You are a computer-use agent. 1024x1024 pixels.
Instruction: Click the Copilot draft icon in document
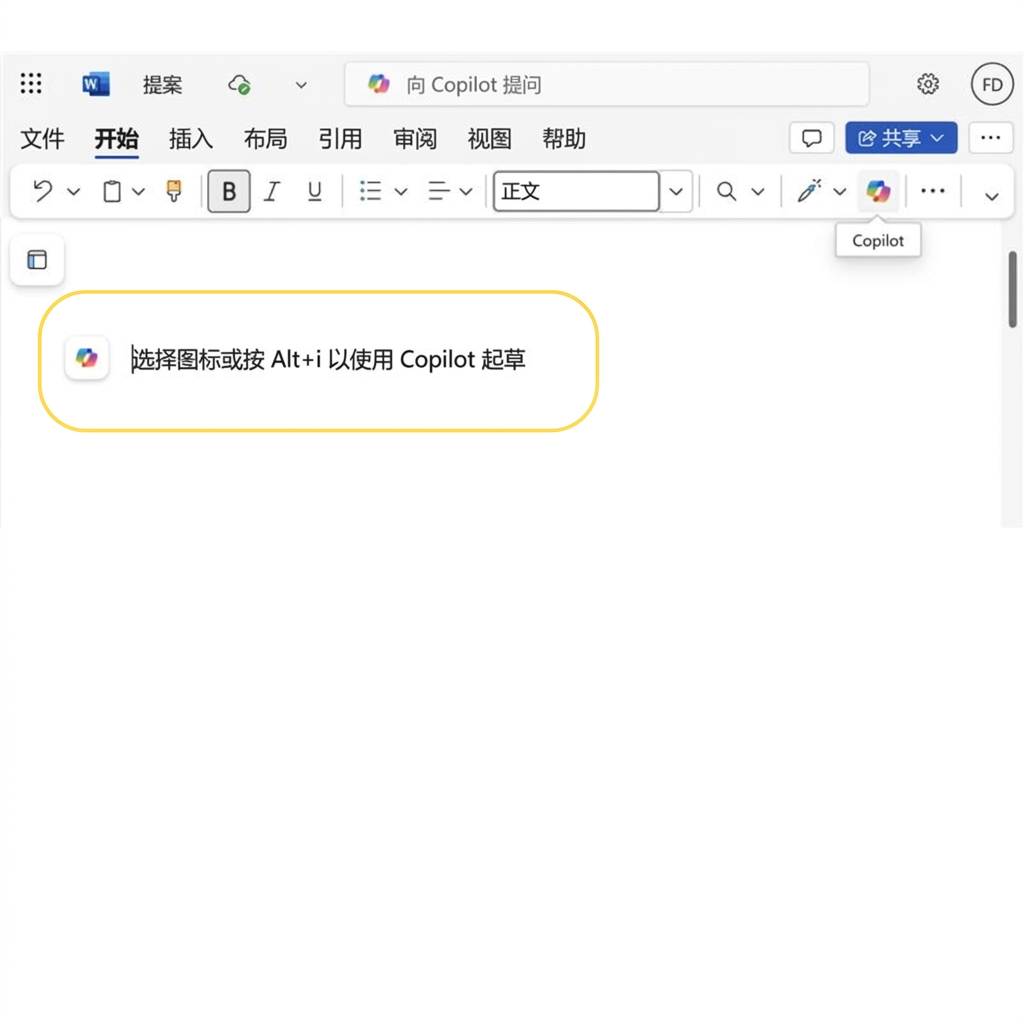tap(87, 358)
